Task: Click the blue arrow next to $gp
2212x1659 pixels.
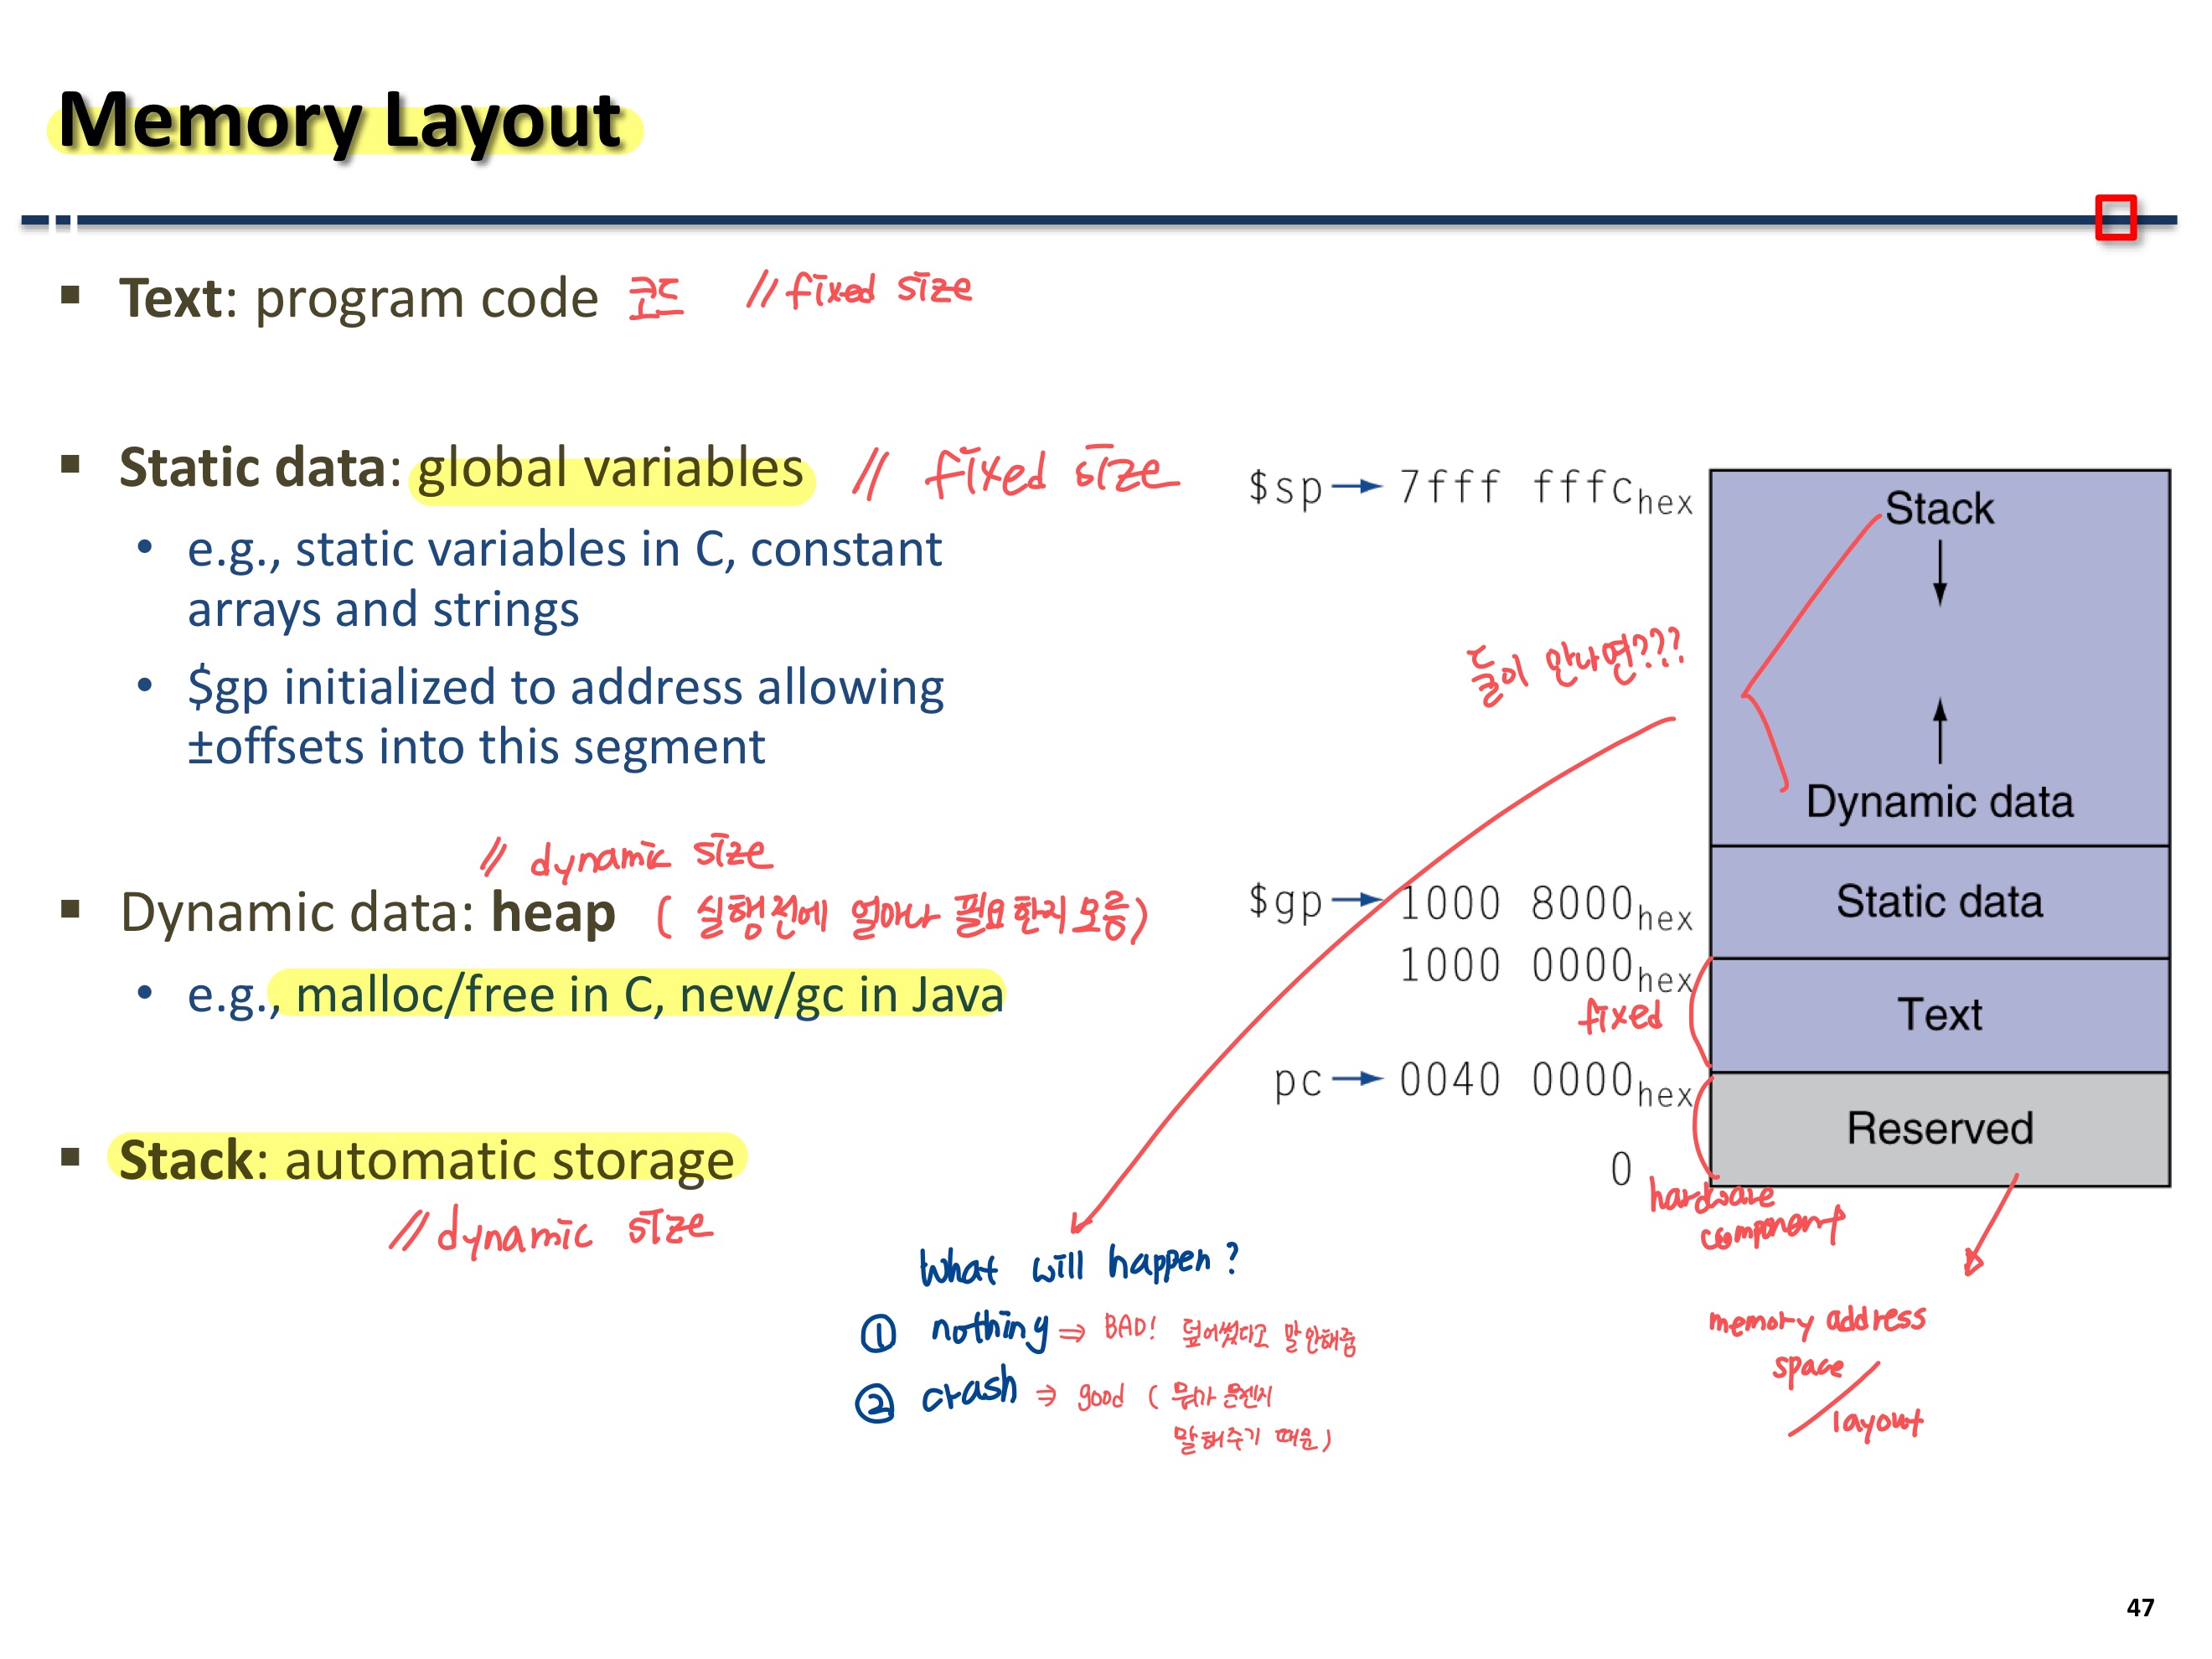Action: coord(1357,900)
